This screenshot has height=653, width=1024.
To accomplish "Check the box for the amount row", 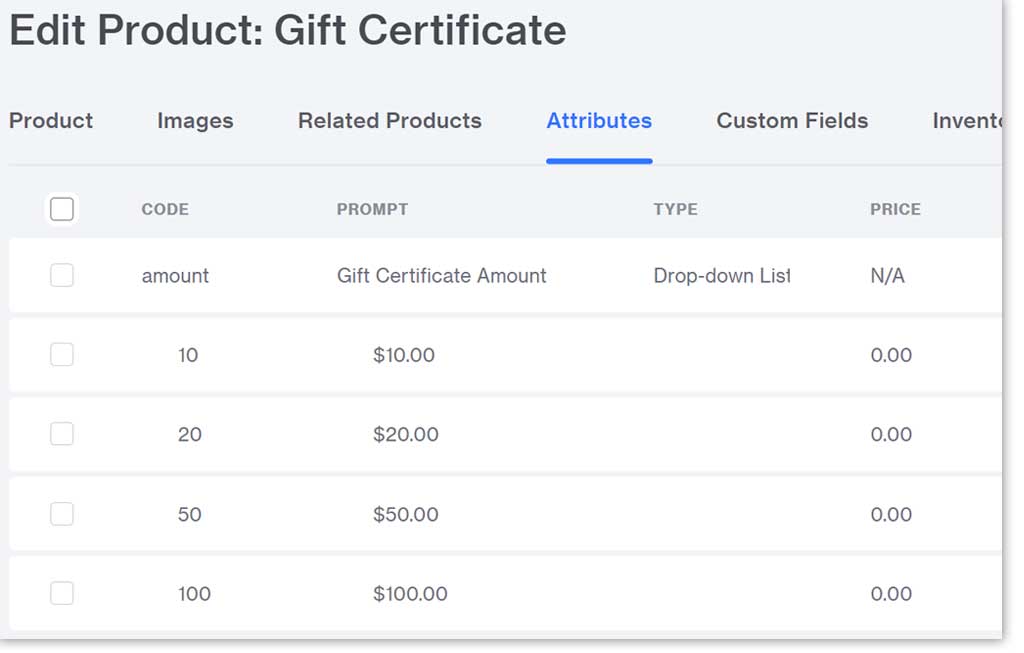I will pyautogui.click(x=62, y=275).
